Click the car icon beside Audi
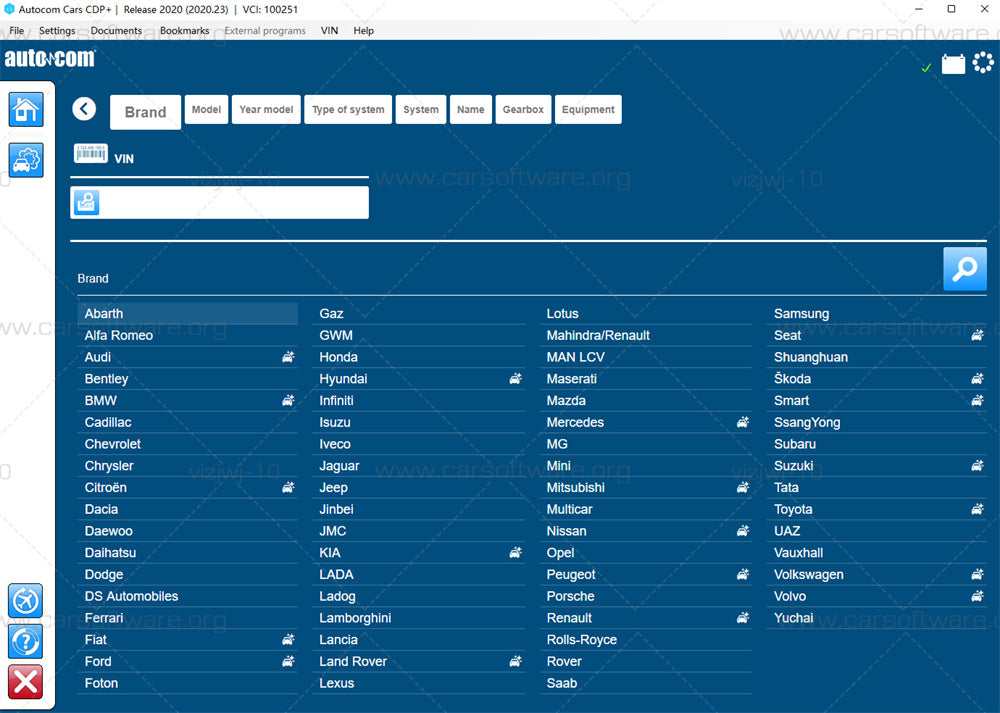Screen dimensions: 1000x713 pyautogui.click(x=288, y=357)
